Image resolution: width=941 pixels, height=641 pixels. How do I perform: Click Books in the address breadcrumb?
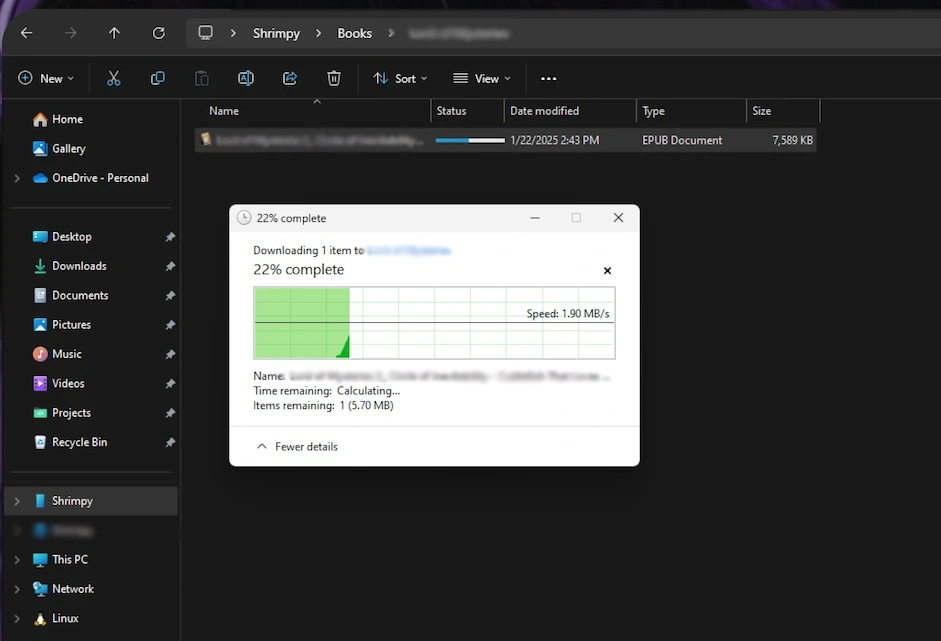click(354, 34)
